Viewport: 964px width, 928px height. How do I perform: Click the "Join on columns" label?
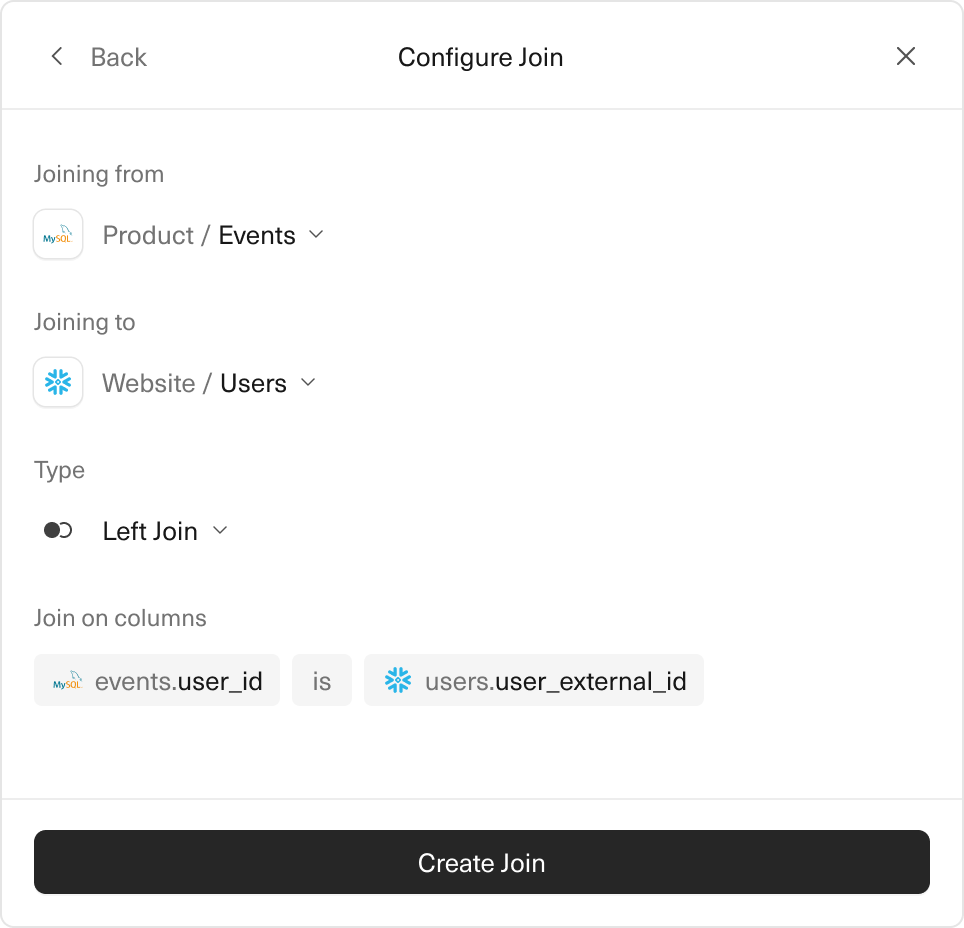(120, 618)
